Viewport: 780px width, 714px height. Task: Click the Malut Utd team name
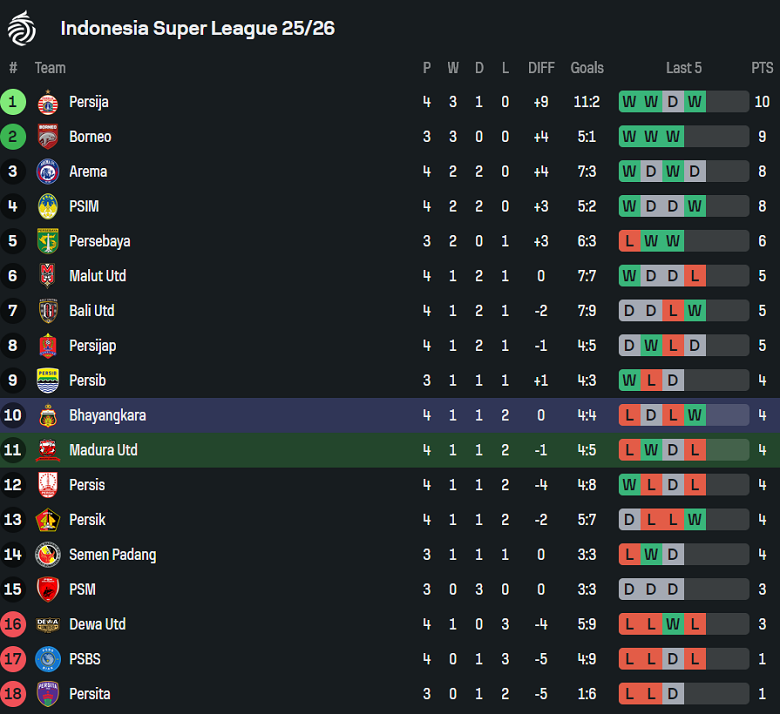point(97,276)
